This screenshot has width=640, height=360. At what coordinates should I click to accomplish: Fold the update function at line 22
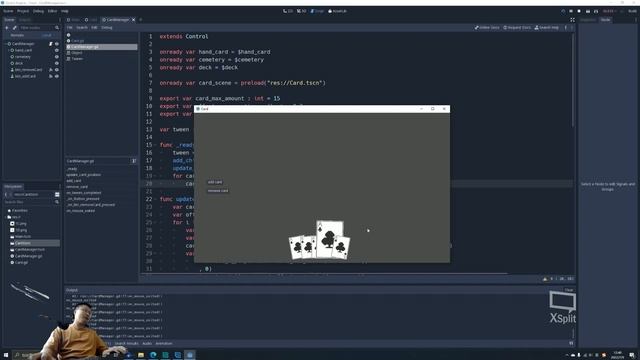156,199
